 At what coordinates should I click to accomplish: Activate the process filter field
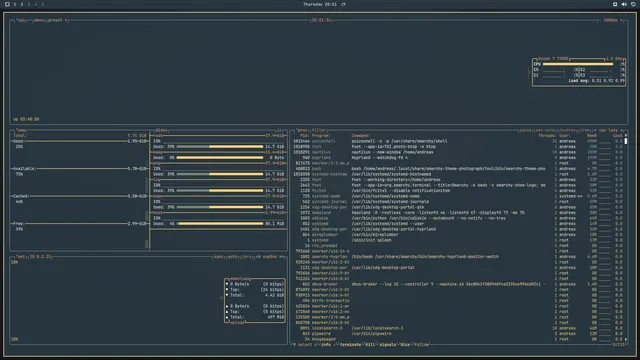point(319,130)
